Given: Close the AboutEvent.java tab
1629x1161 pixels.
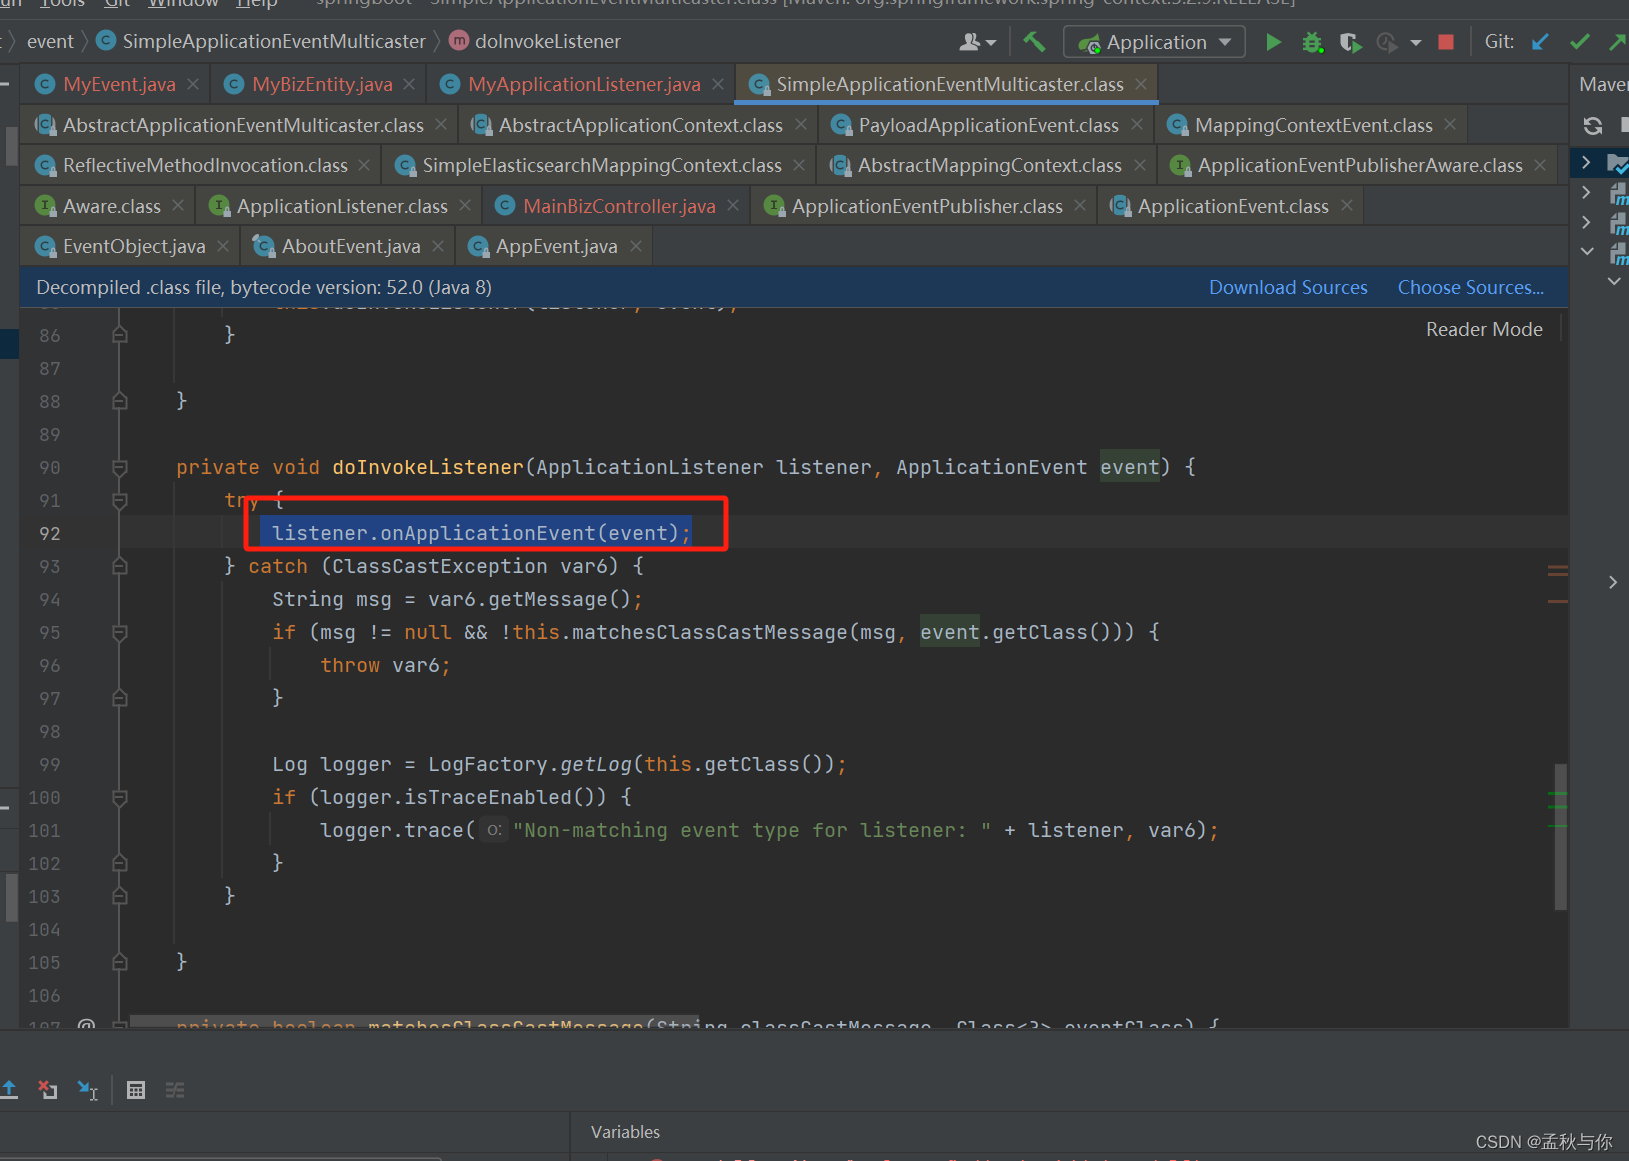Looking at the screenshot, I should pyautogui.click(x=438, y=245).
